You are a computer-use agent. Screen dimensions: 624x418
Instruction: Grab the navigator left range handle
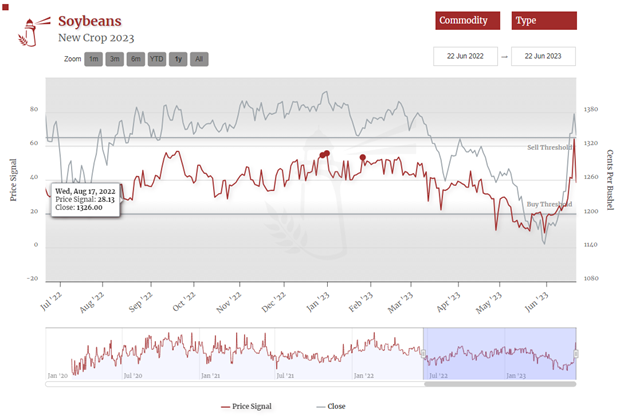(x=423, y=354)
